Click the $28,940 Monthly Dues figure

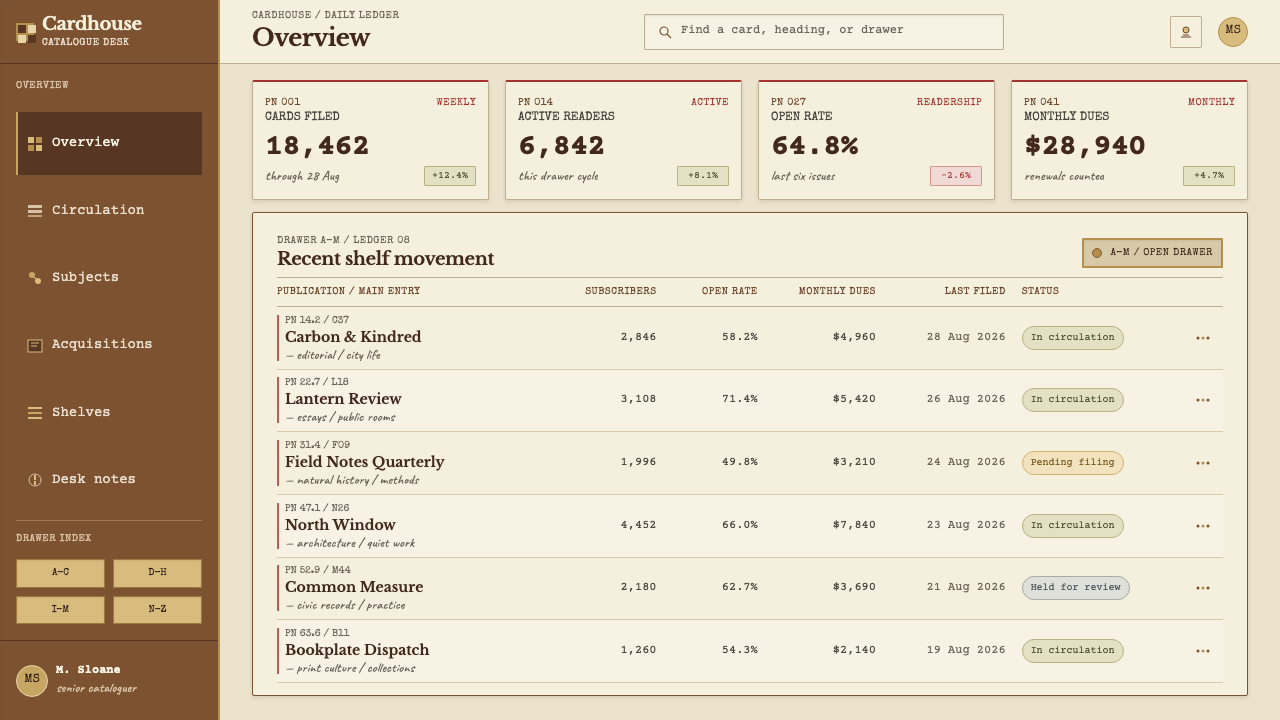[x=1085, y=146]
